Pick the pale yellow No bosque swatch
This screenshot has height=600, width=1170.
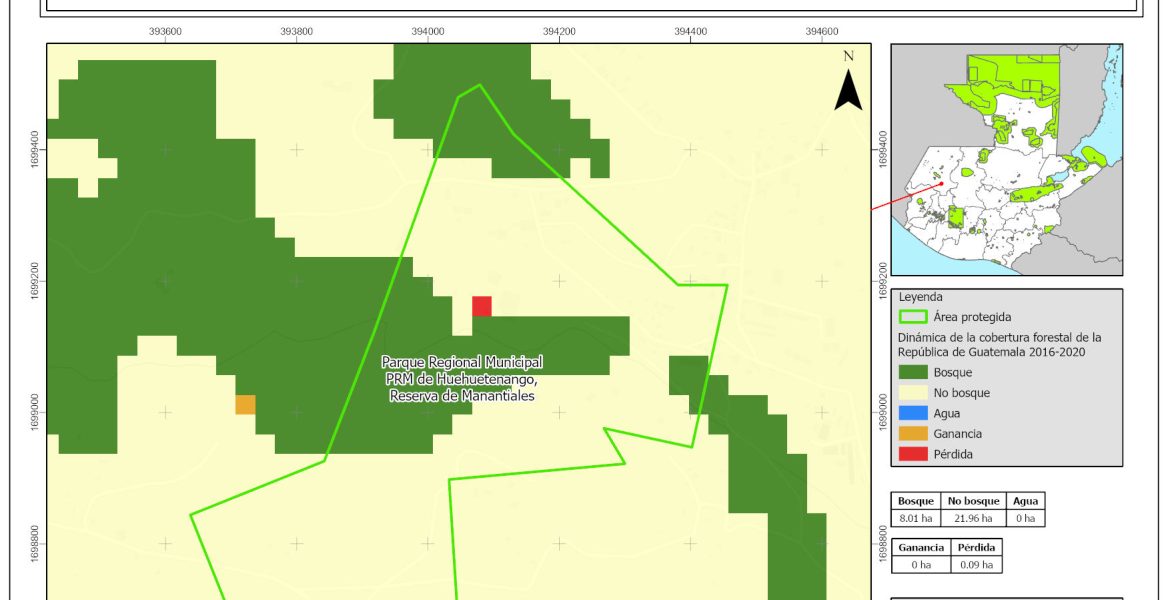pos(912,393)
